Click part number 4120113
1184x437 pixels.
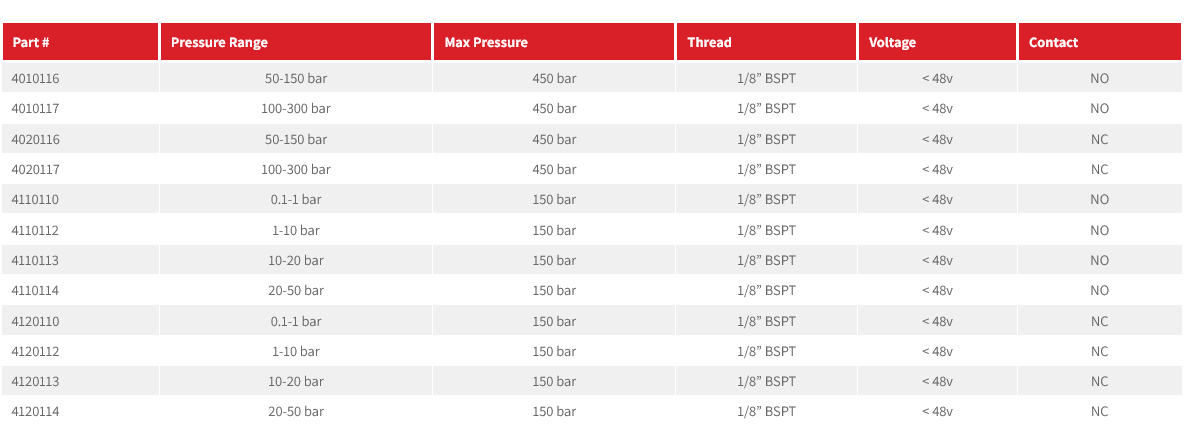(35, 381)
